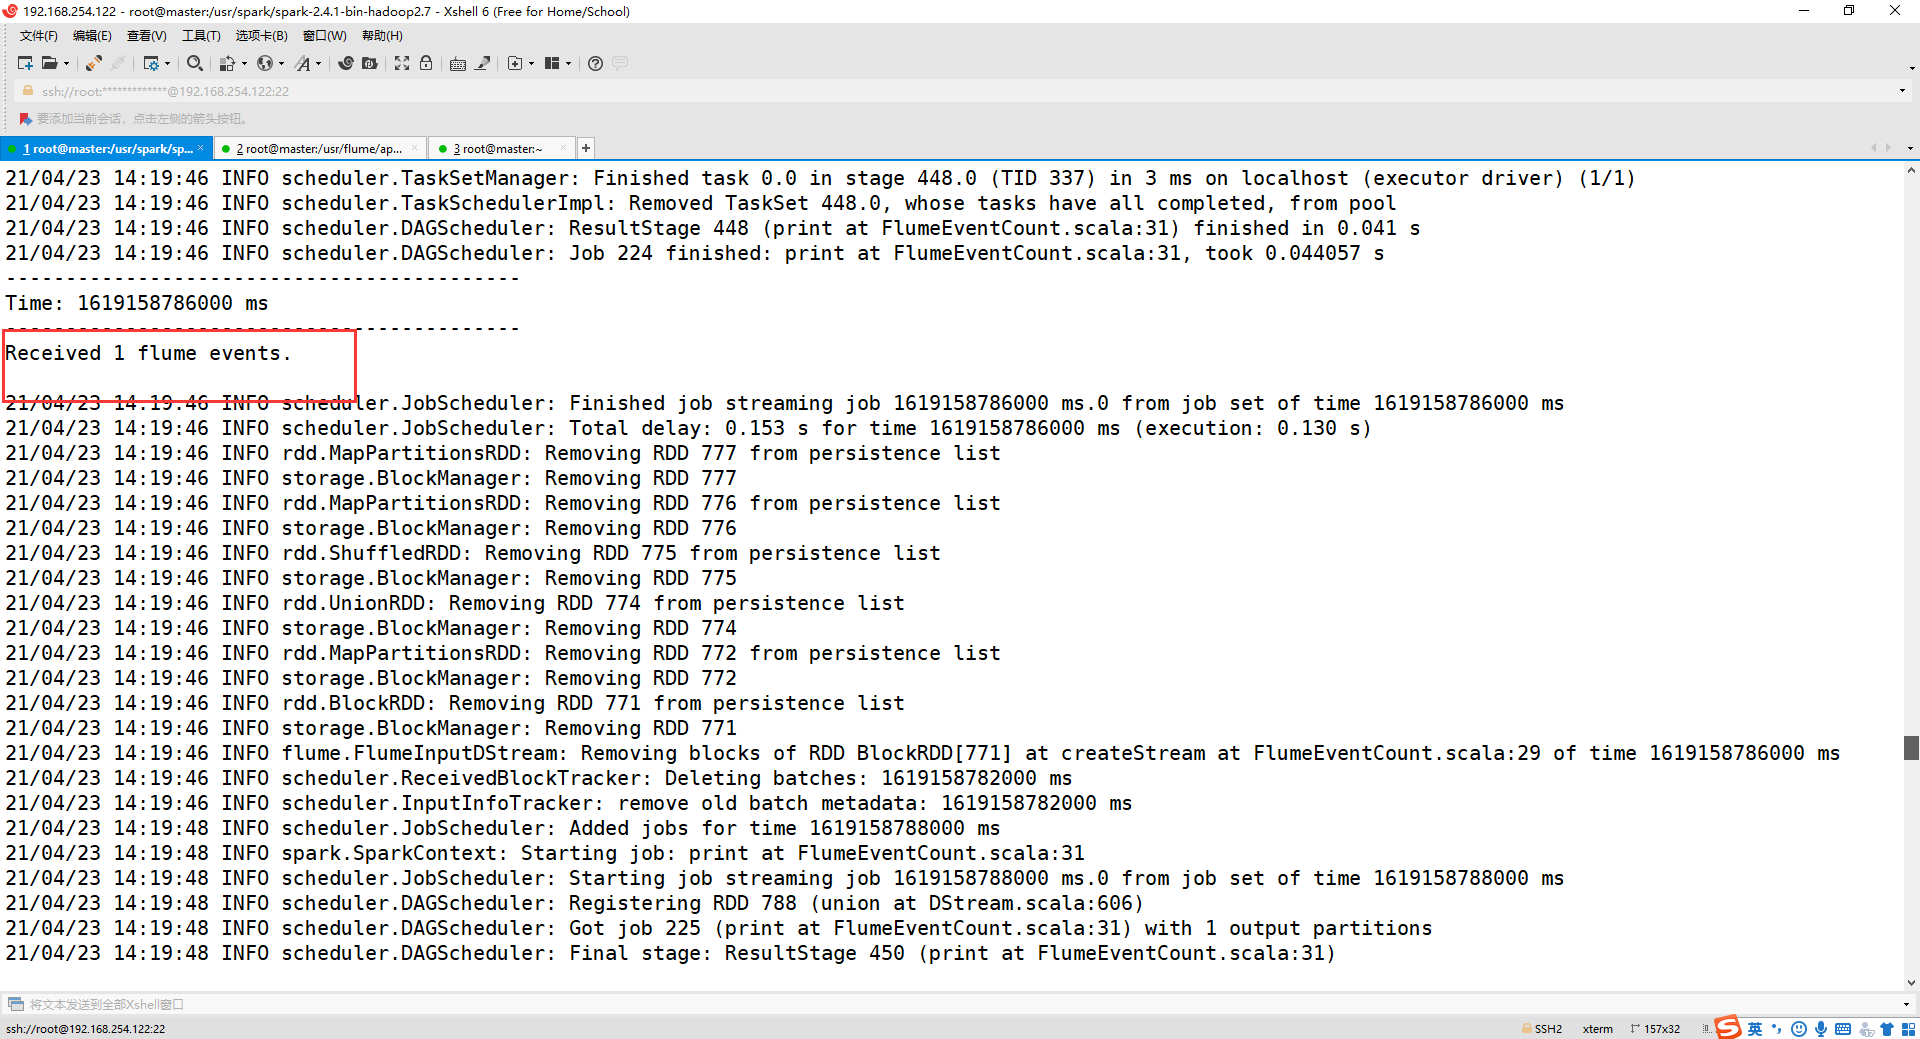The width and height of the screenshot is (1920, 1039).
Task: Click the IME microphone icon
Action: tap(1821, 1029)
